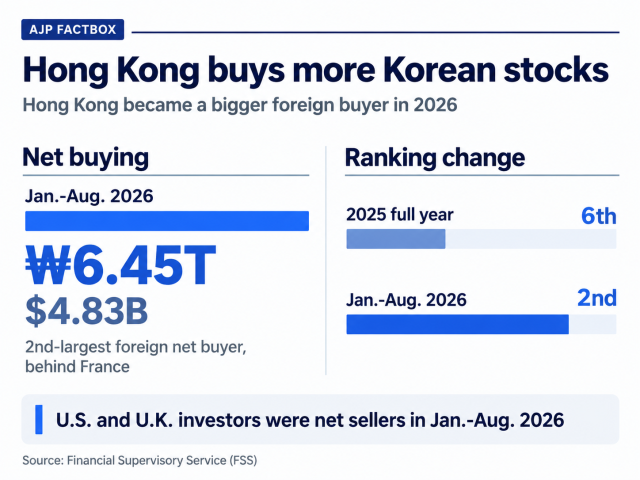Click the AJP FACTBOX badge
640x480 pixels.
point(73,29)
